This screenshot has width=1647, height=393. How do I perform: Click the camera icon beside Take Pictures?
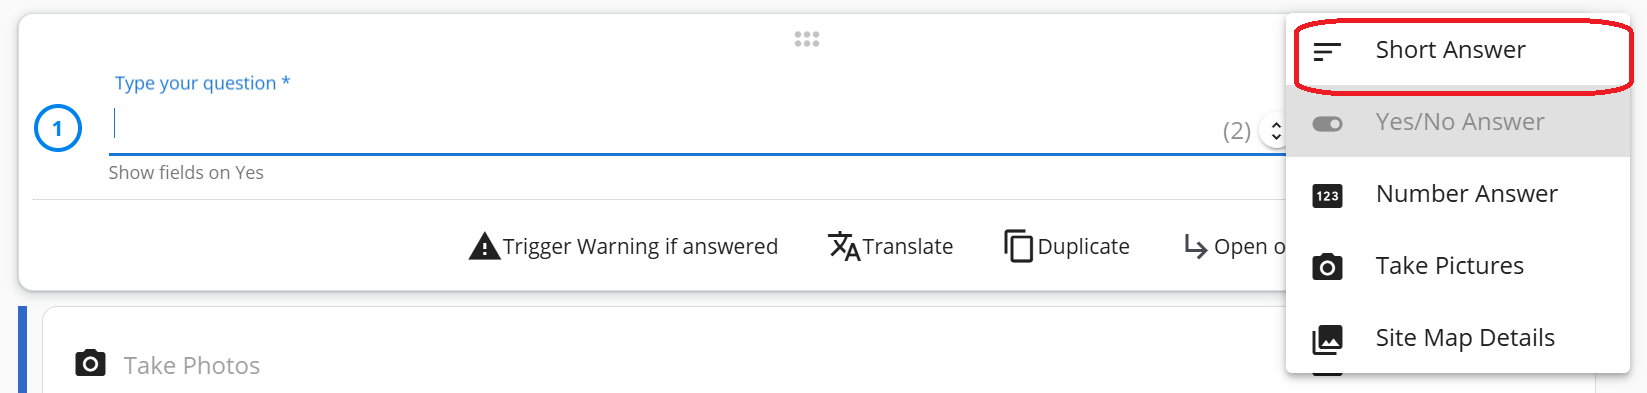[x=1327, y=267]
